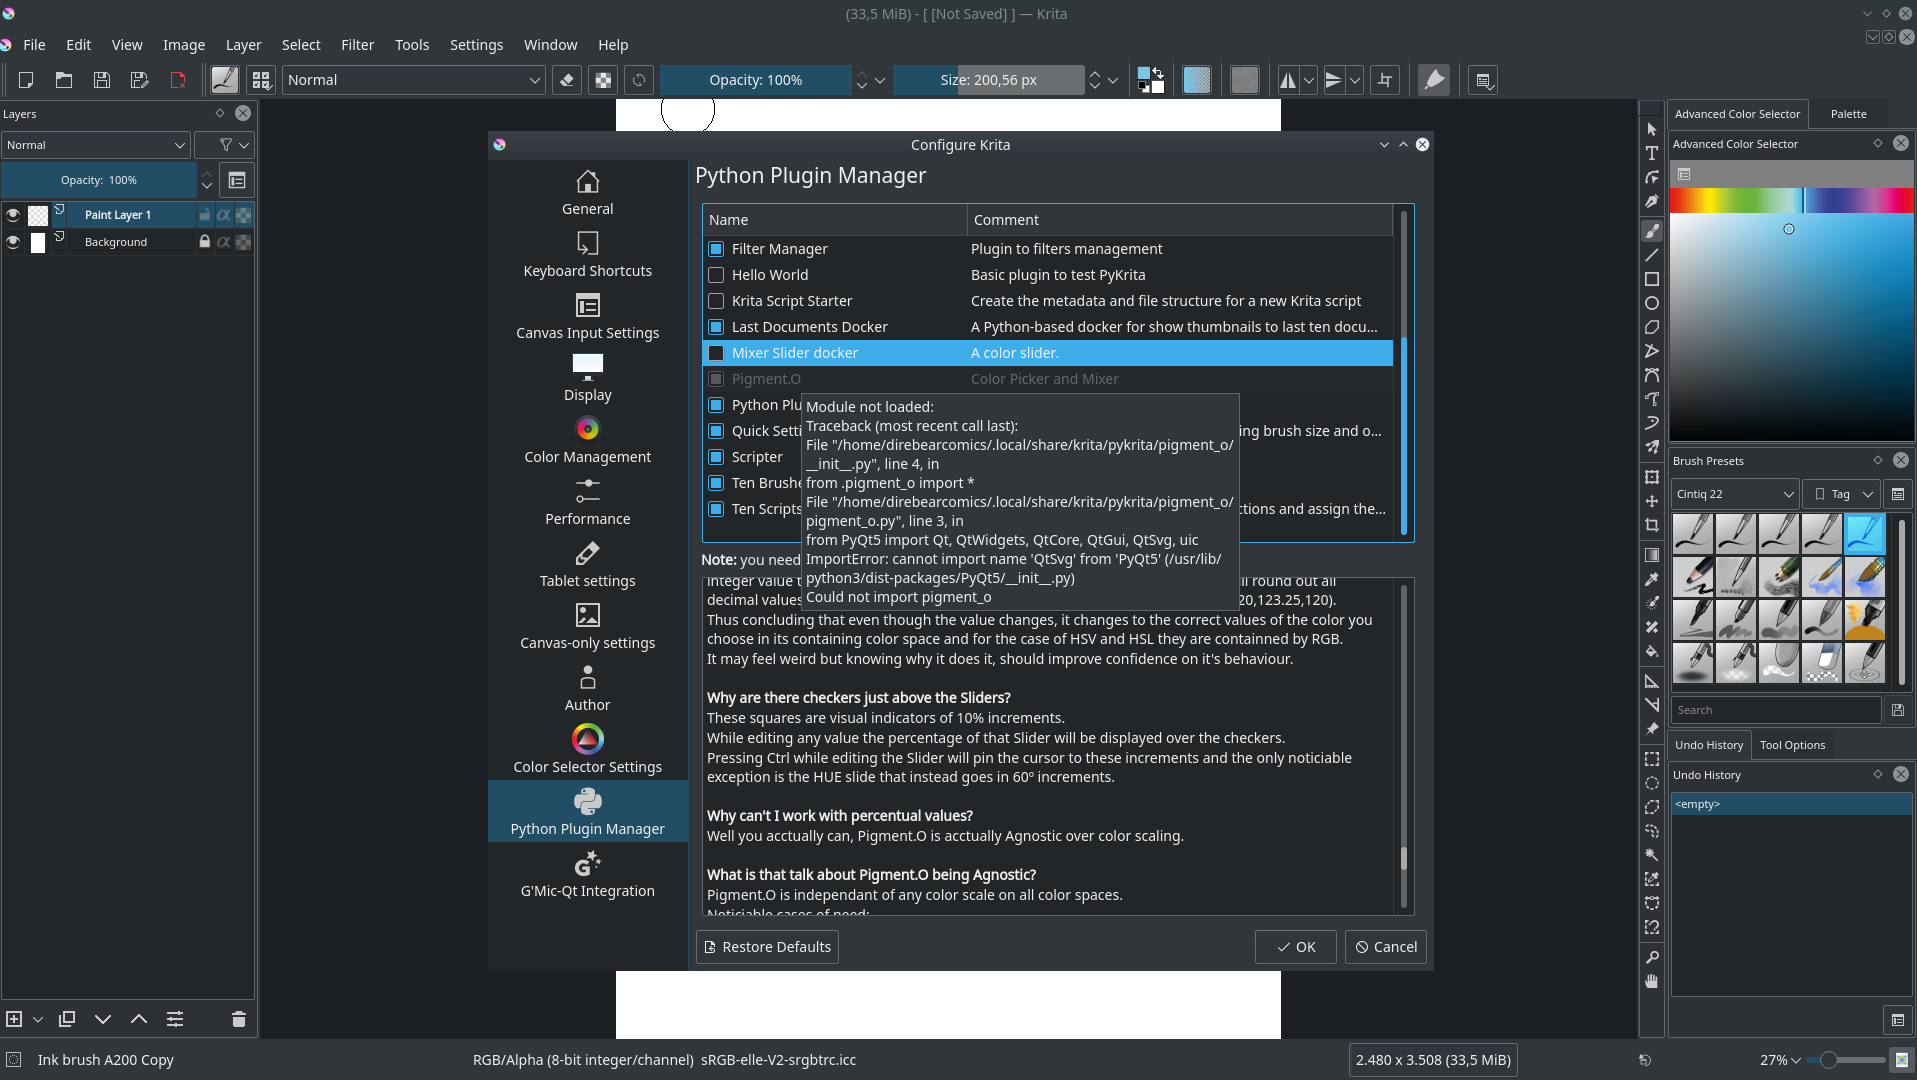Viewport: 1917px width, 1080px height.
Task: Open Keyboard Shortcuts settings page
Action: [588, 255]
